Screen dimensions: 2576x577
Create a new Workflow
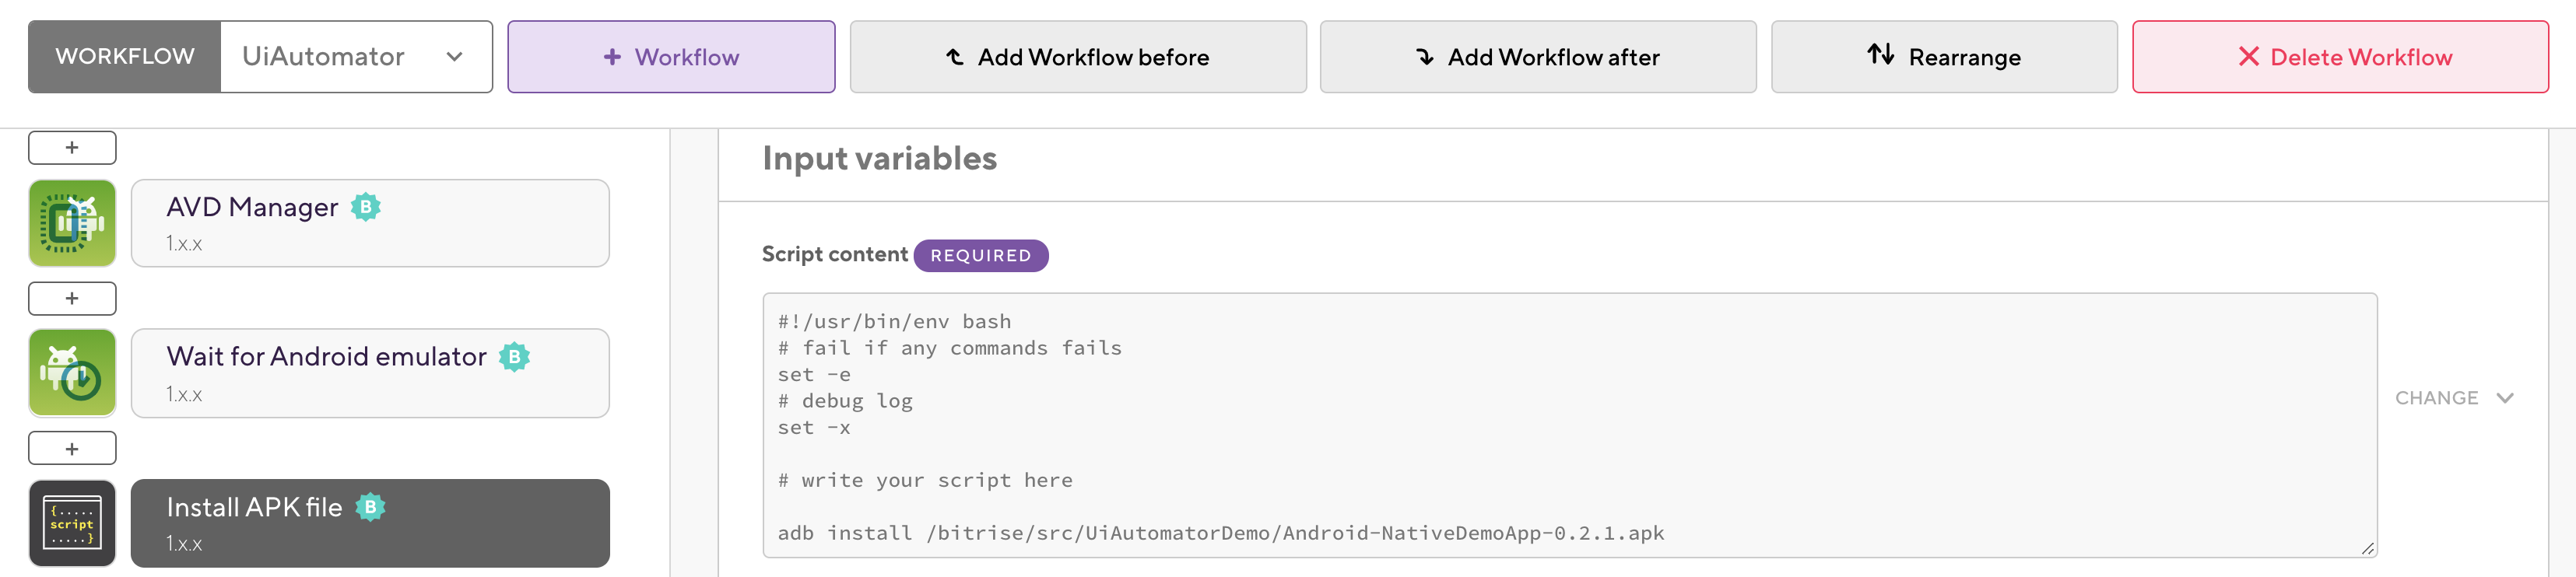[671, 57]
